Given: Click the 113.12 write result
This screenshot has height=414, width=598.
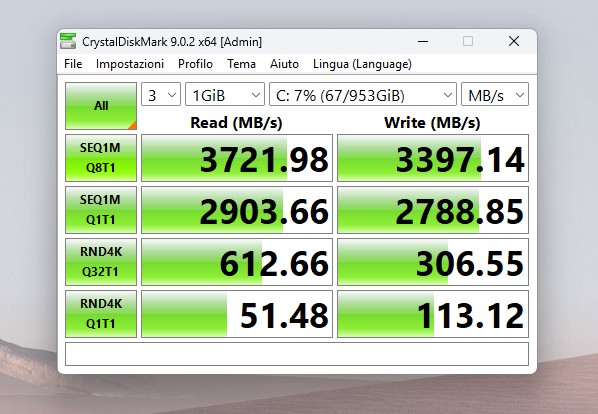Looking at the screenshot, I should 433,314.
